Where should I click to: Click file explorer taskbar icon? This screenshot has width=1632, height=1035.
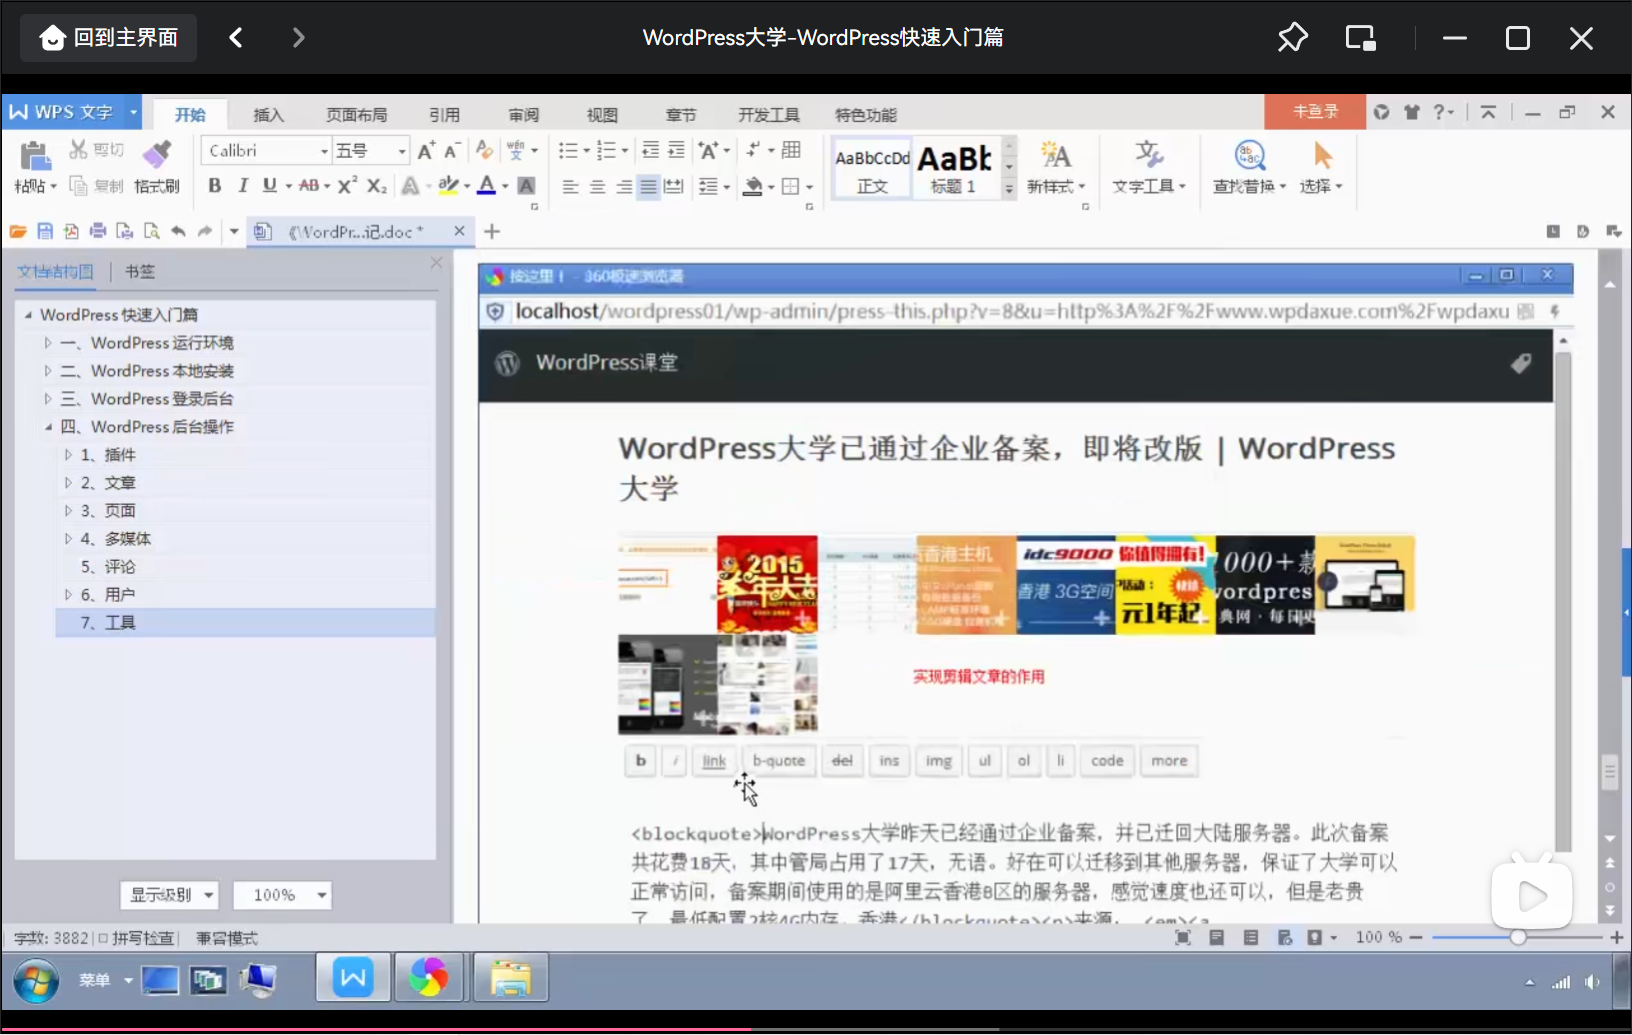click(510, 978)
